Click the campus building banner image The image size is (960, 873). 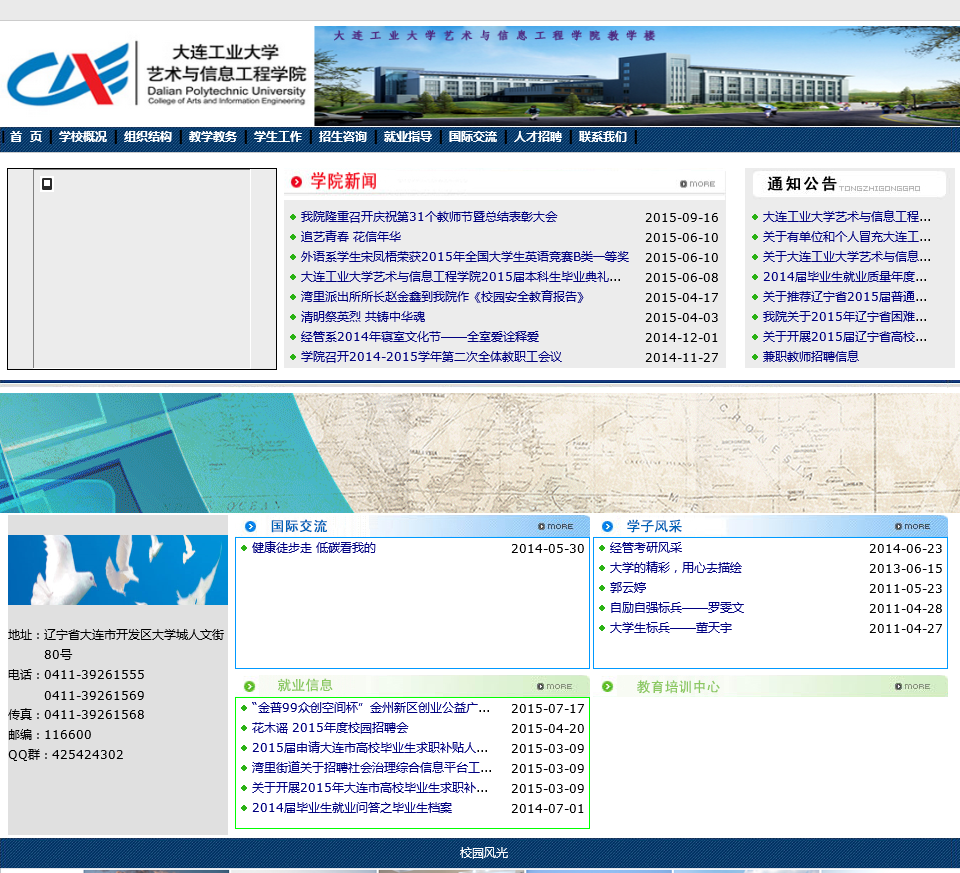pos(637,76)
